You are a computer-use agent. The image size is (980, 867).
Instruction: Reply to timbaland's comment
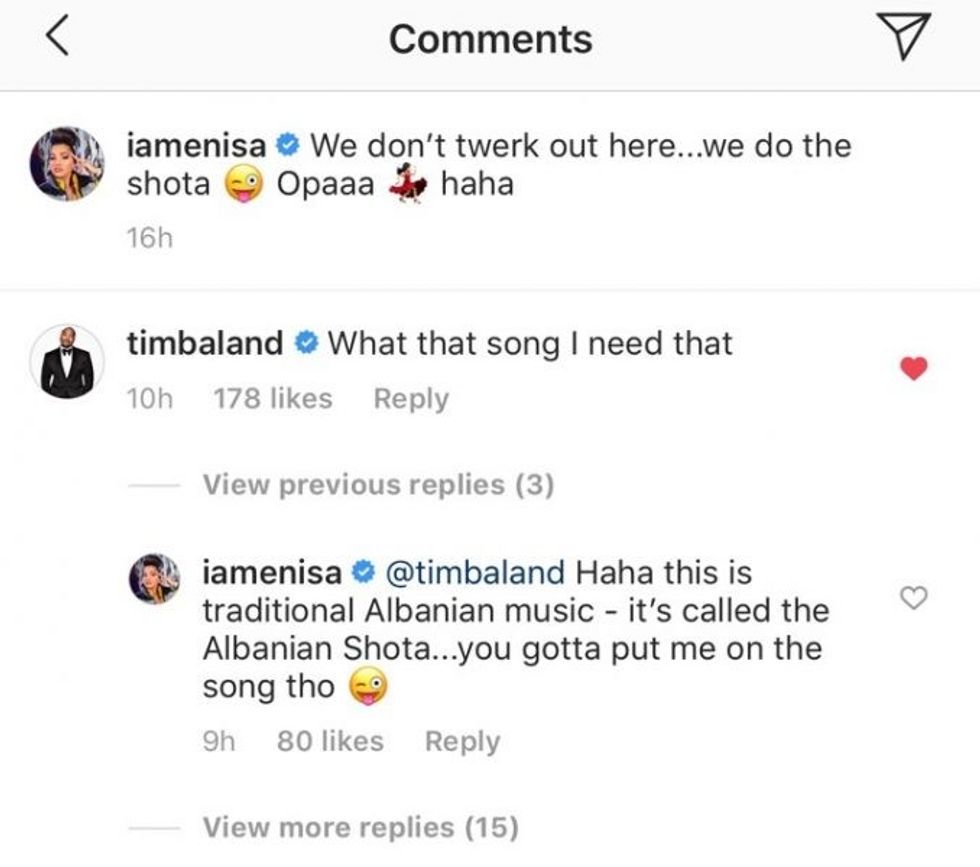pos(410,398)
